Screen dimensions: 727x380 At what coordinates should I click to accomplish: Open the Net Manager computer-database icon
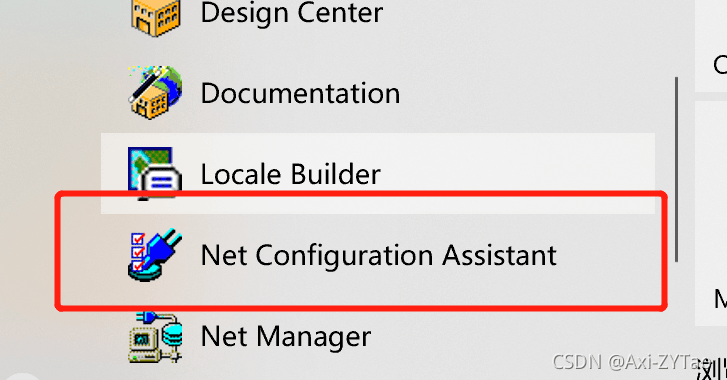point(155,336)
